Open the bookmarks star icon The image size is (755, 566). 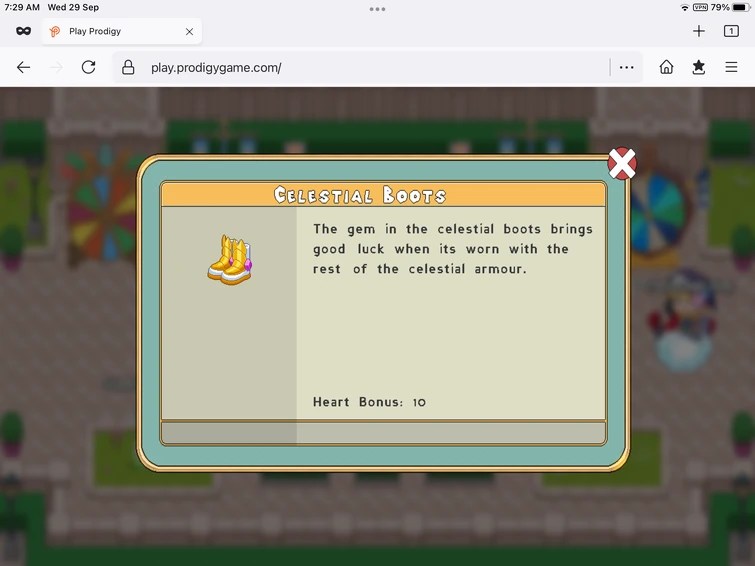pos(699,67)
